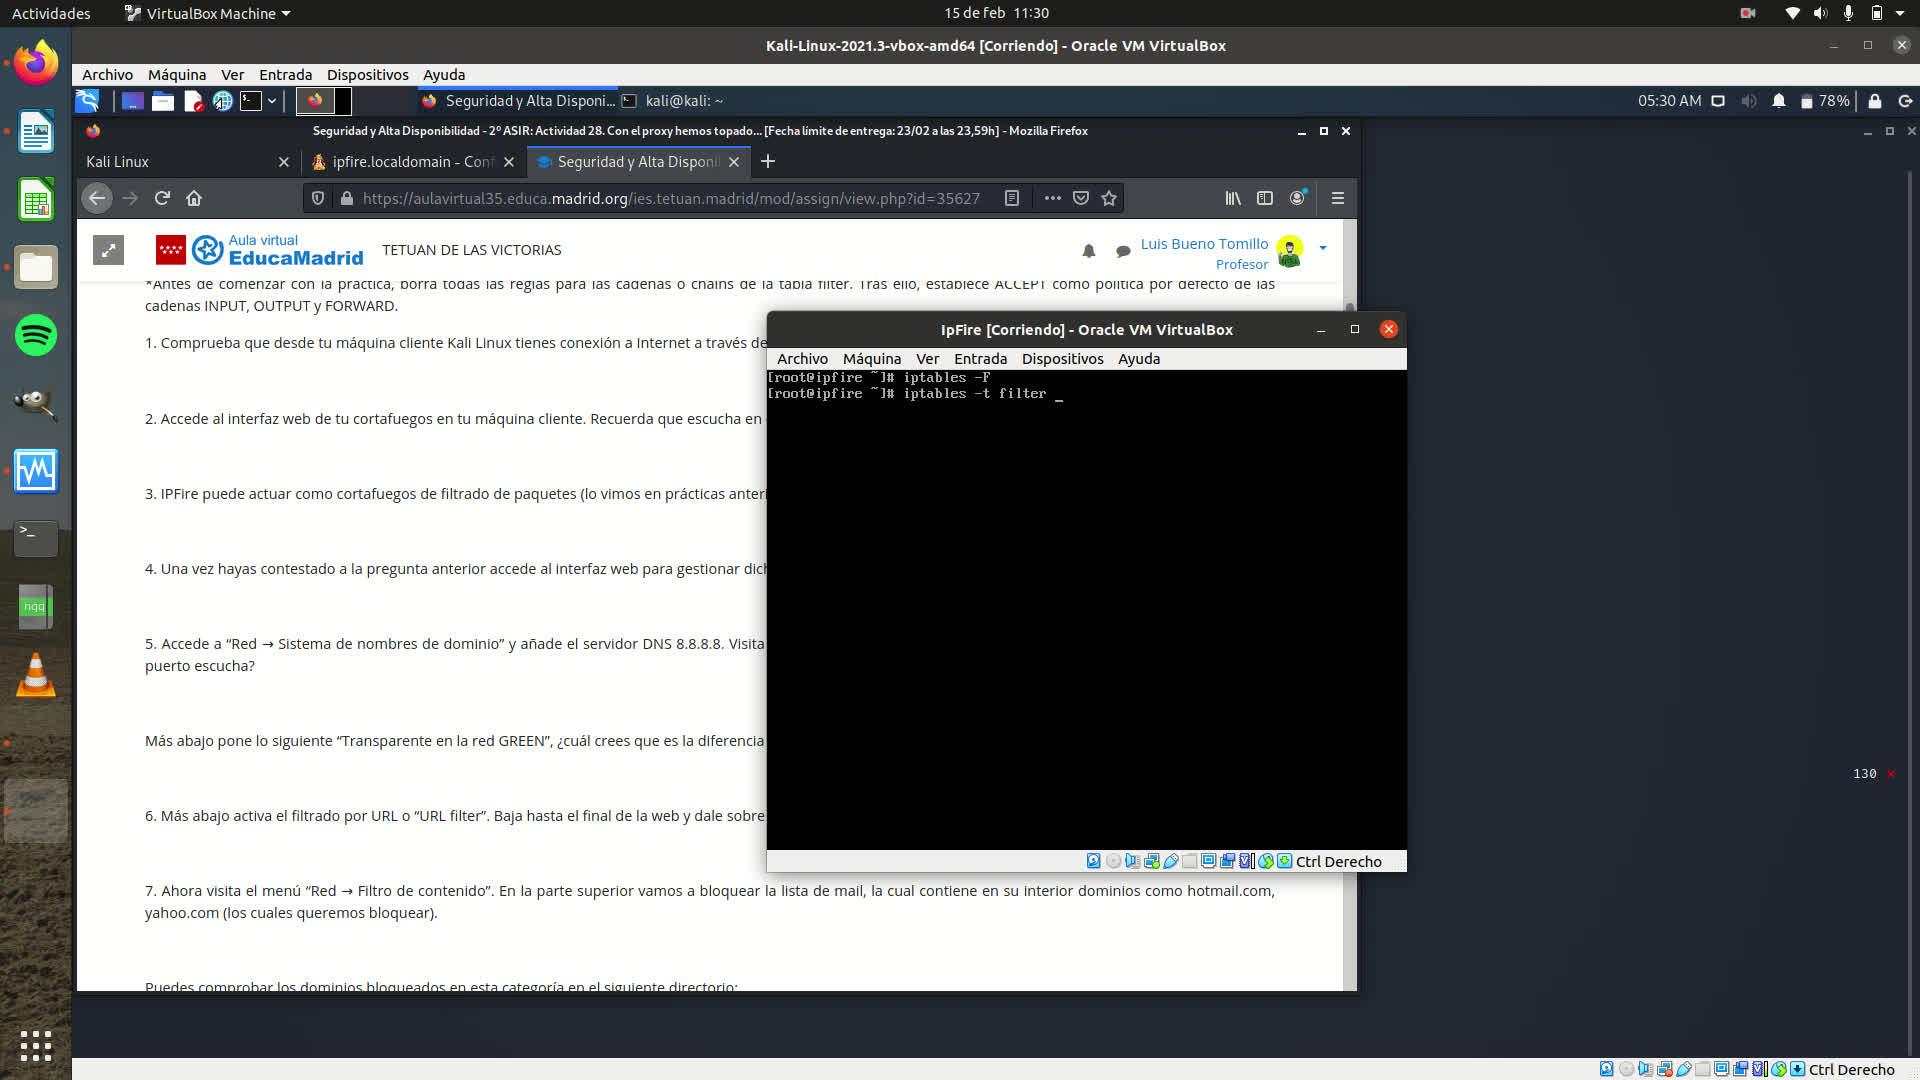
Task: Open Moodle messages speech bubble
Action: 1123,251
